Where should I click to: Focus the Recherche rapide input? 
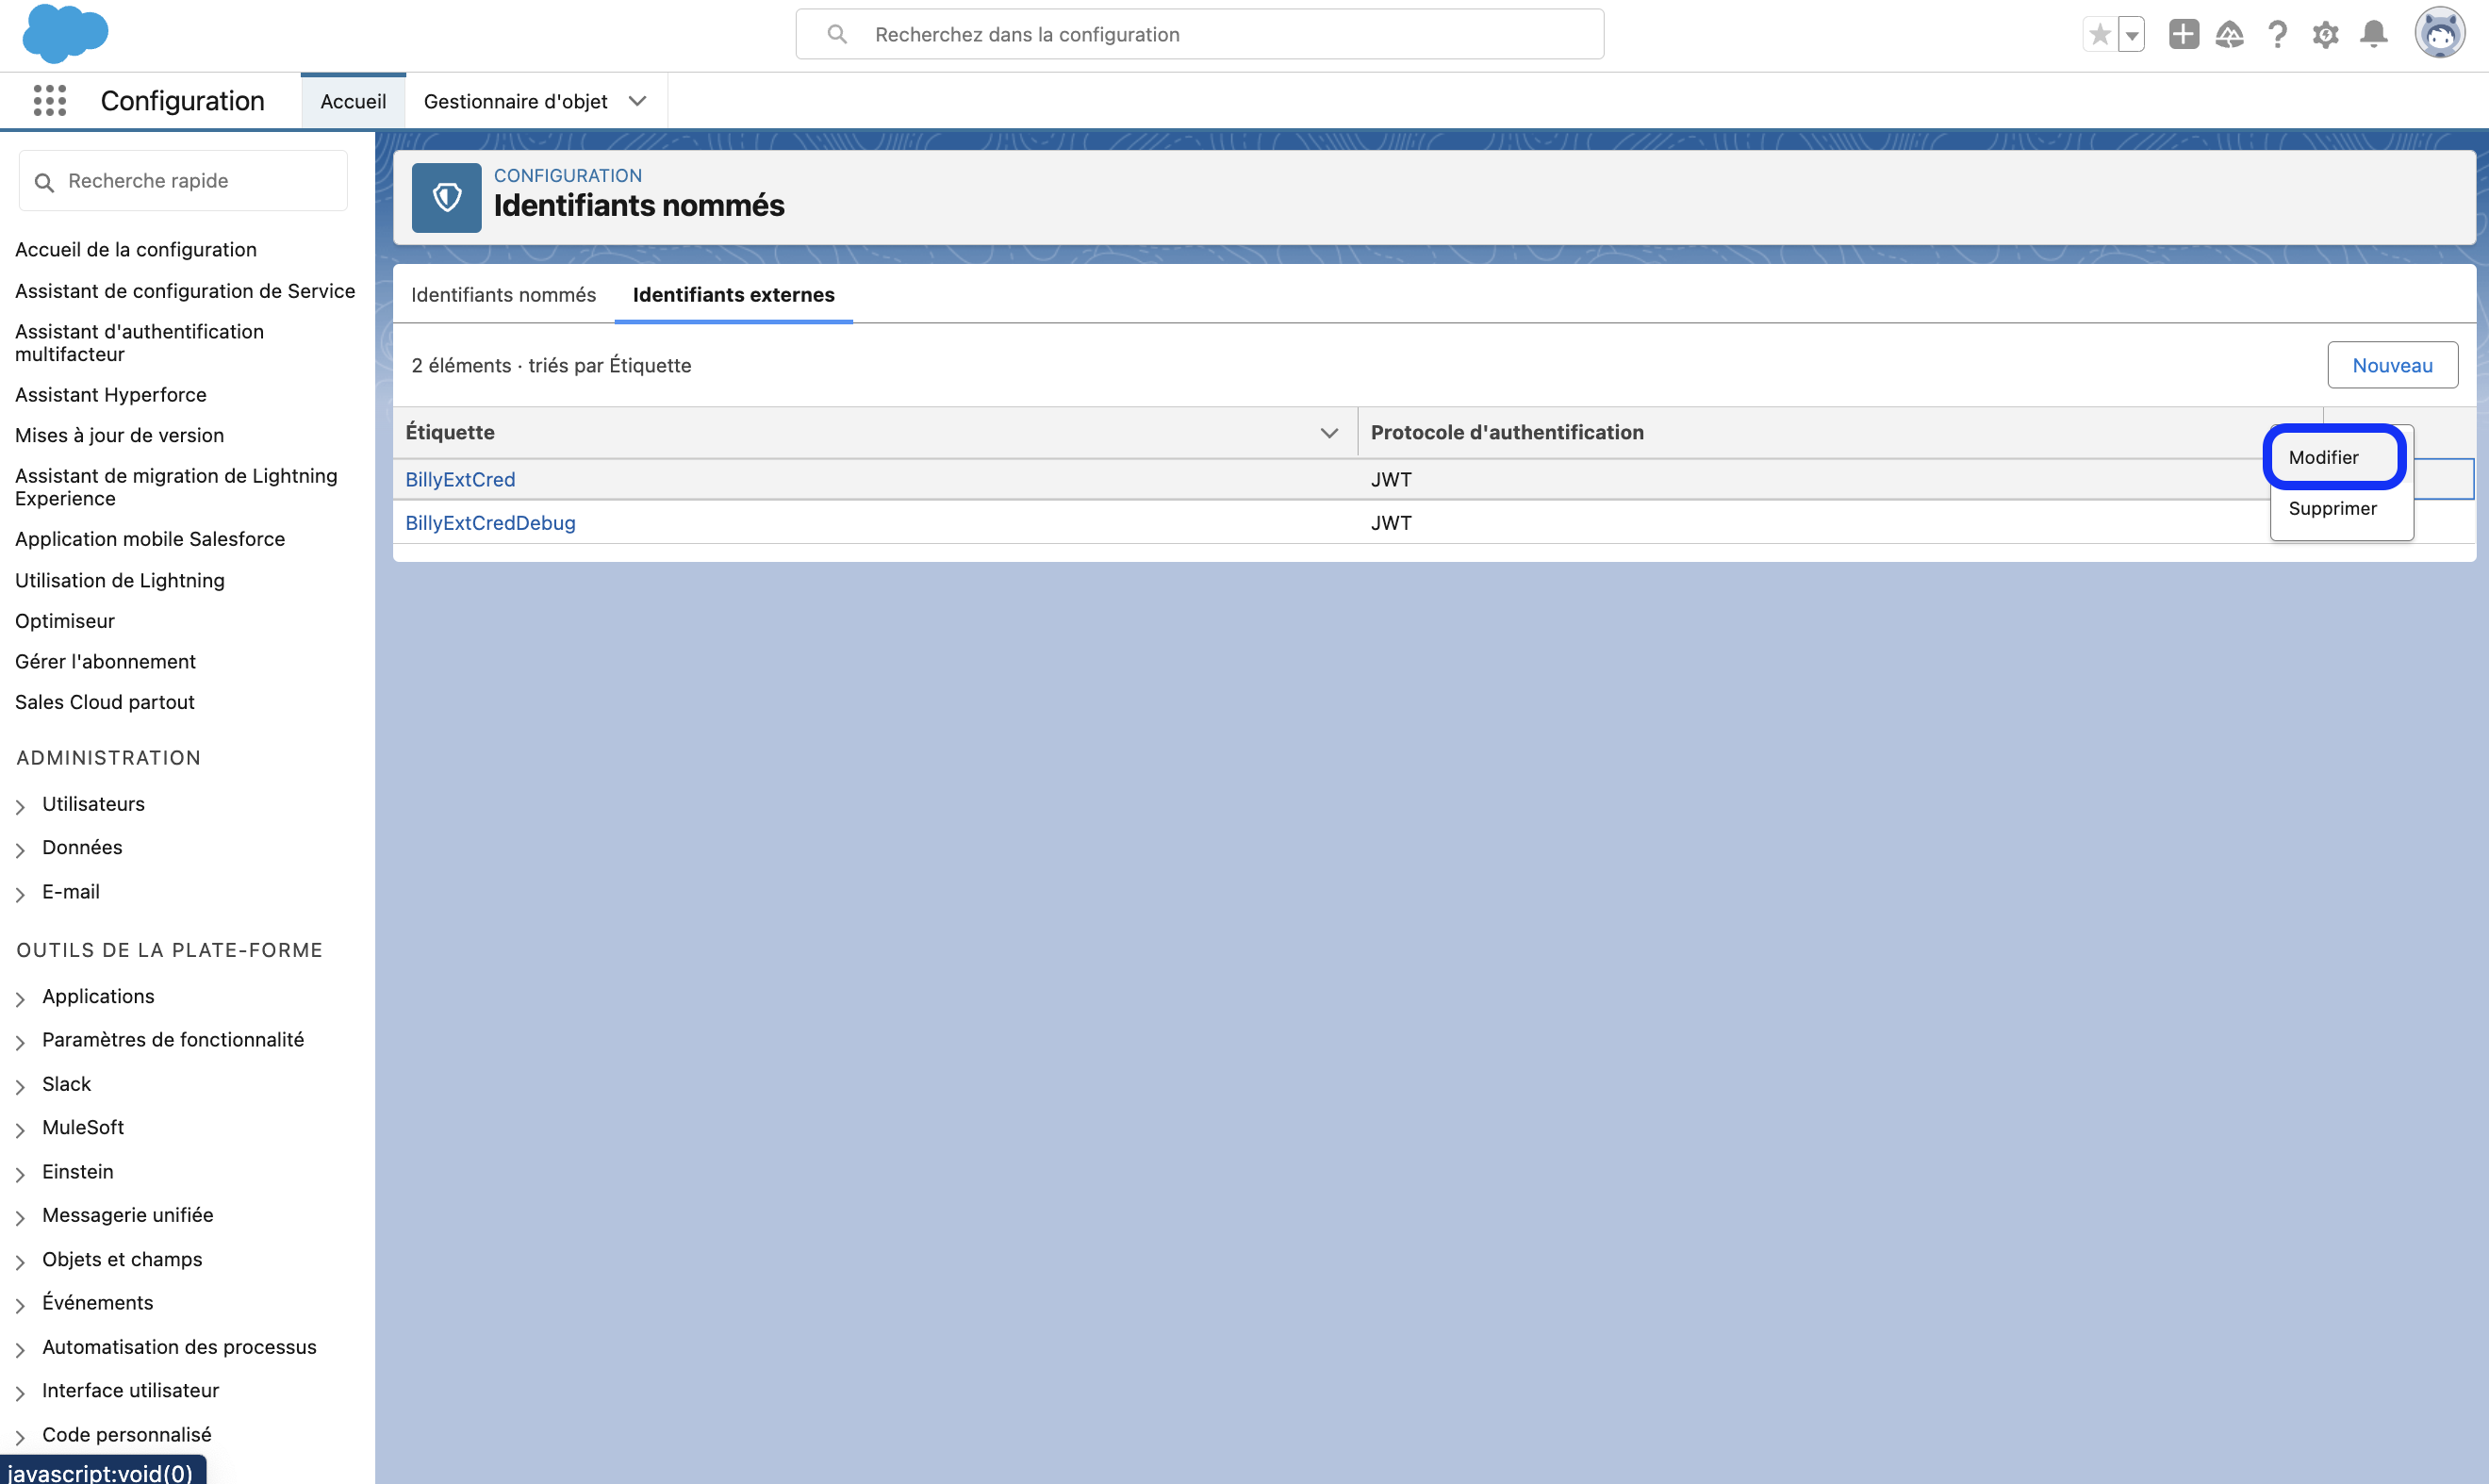[x=184, y=181]
